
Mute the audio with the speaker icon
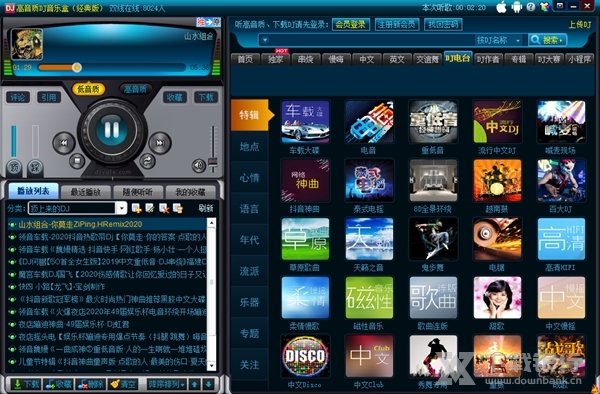[199, 166]
